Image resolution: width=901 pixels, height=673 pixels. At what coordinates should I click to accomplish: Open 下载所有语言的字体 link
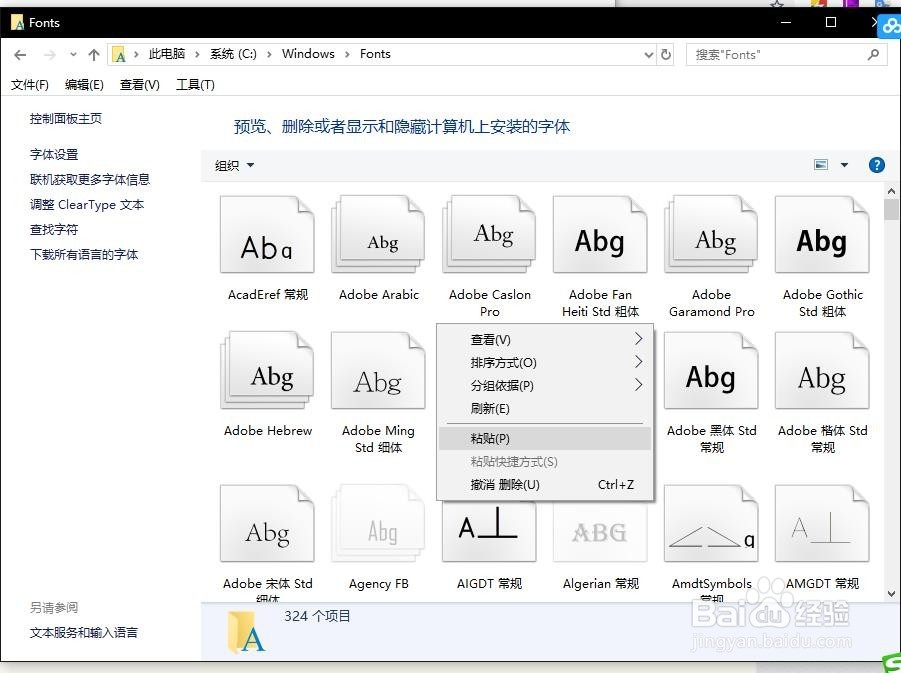pyautogui.click(x=84, y=255)
